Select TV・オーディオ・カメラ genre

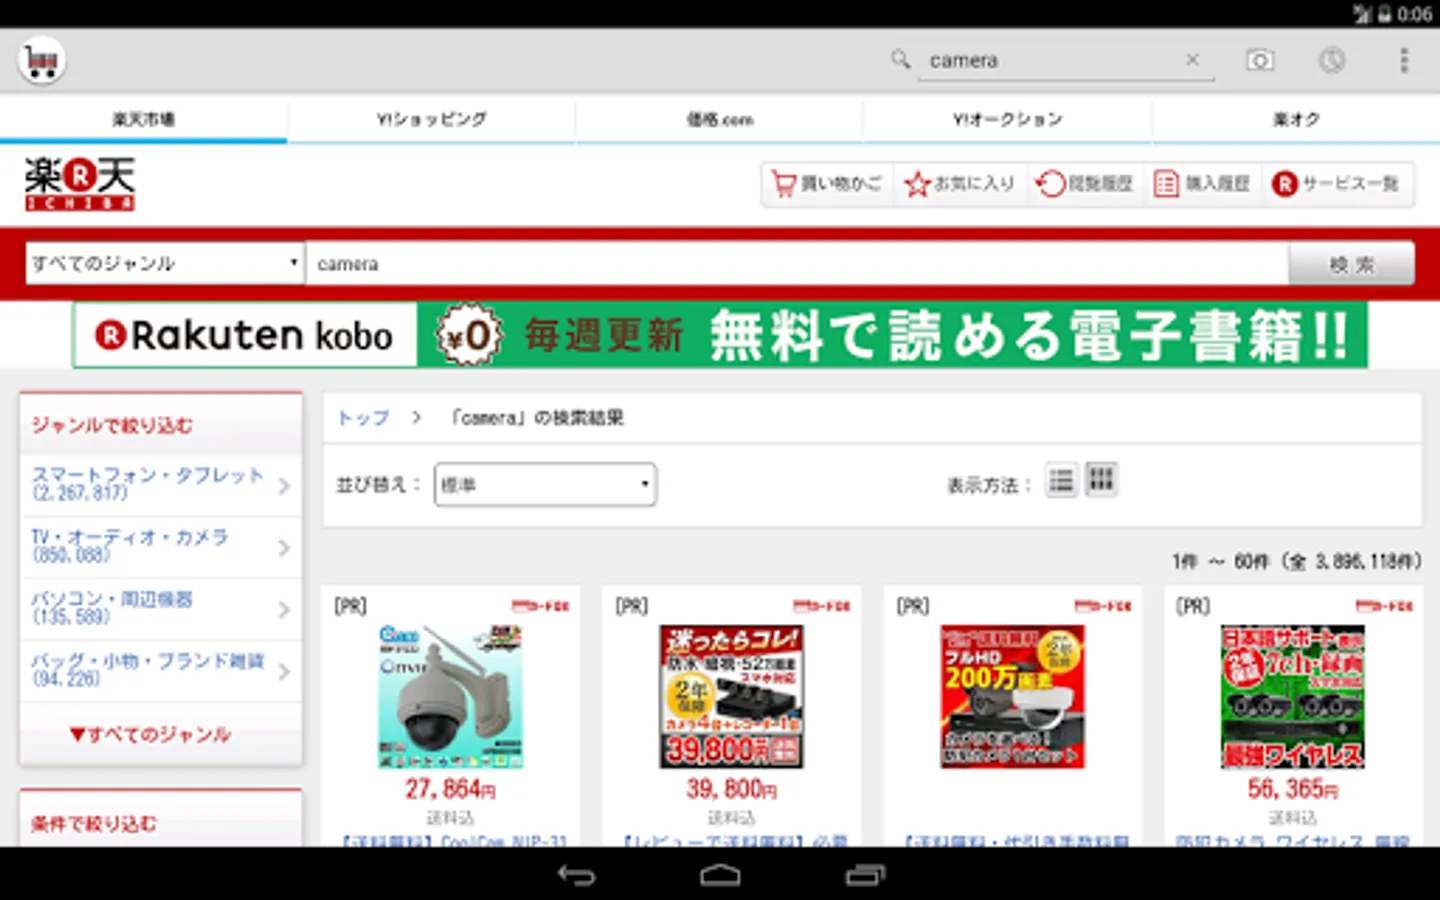[161, 547]
